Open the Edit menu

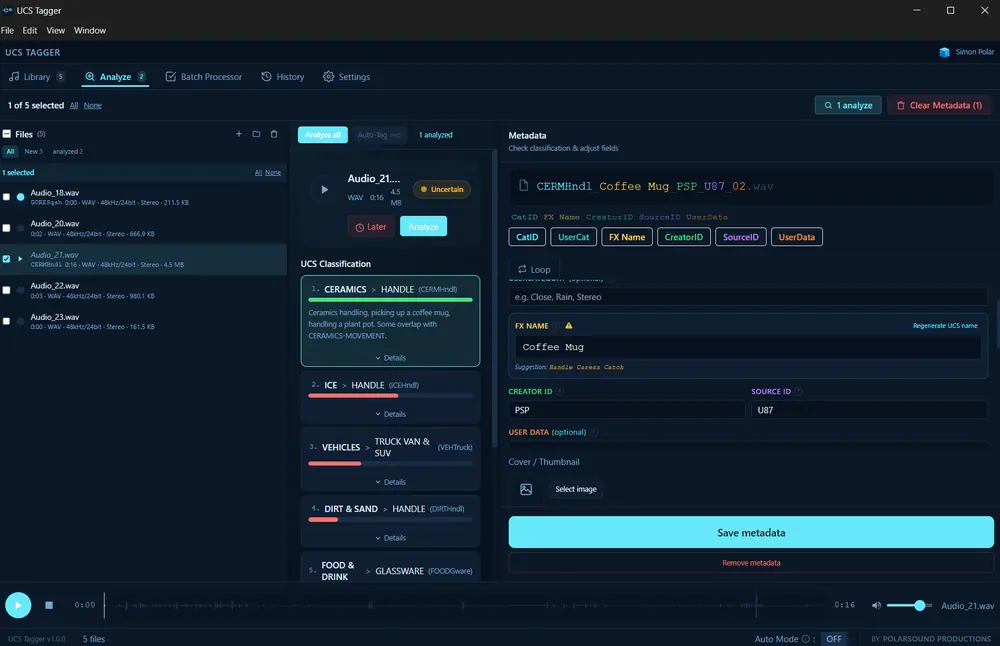point(29,31)
